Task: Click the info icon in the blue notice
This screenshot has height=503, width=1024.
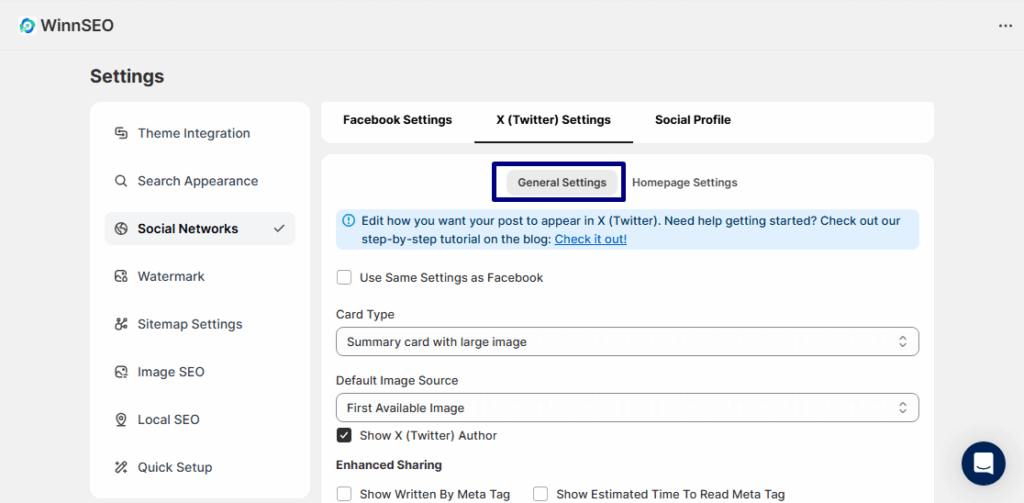Action: (349, 220)
